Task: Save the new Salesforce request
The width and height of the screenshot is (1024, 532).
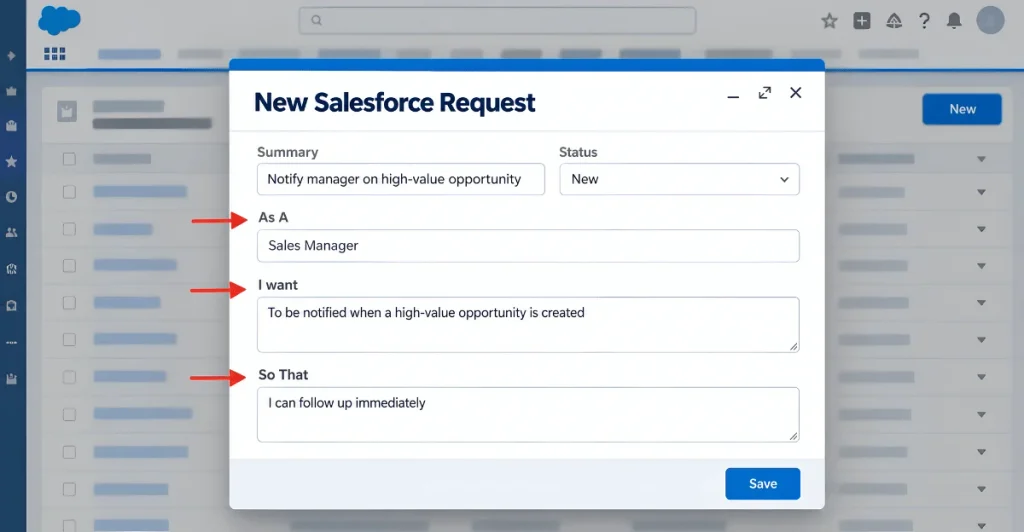Action: [x=763, y=484]
